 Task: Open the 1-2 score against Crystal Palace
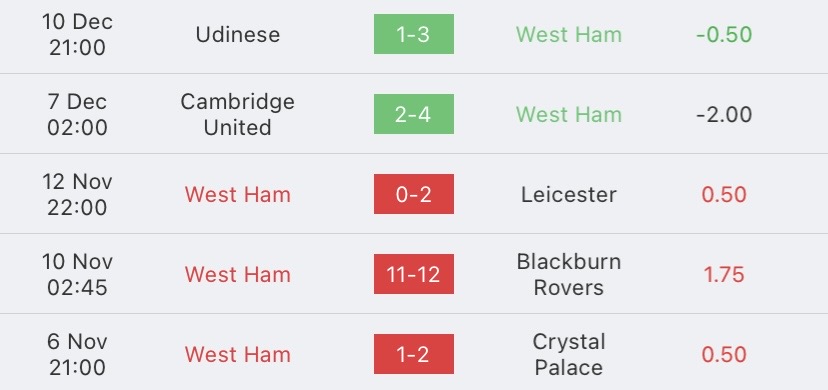(413, 354)
